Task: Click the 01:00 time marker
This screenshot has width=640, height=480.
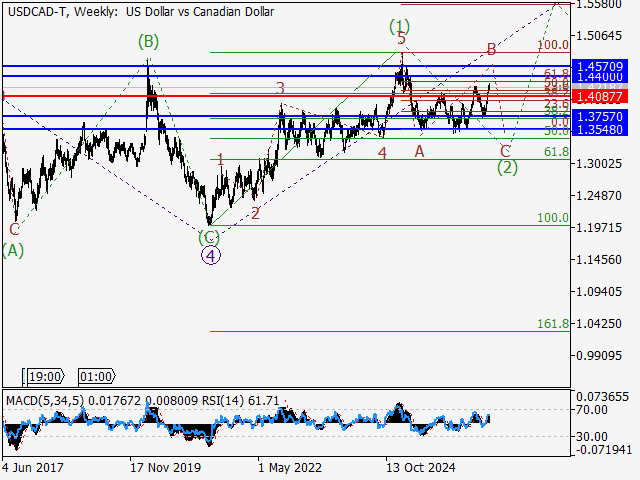Action: (96, 376)
